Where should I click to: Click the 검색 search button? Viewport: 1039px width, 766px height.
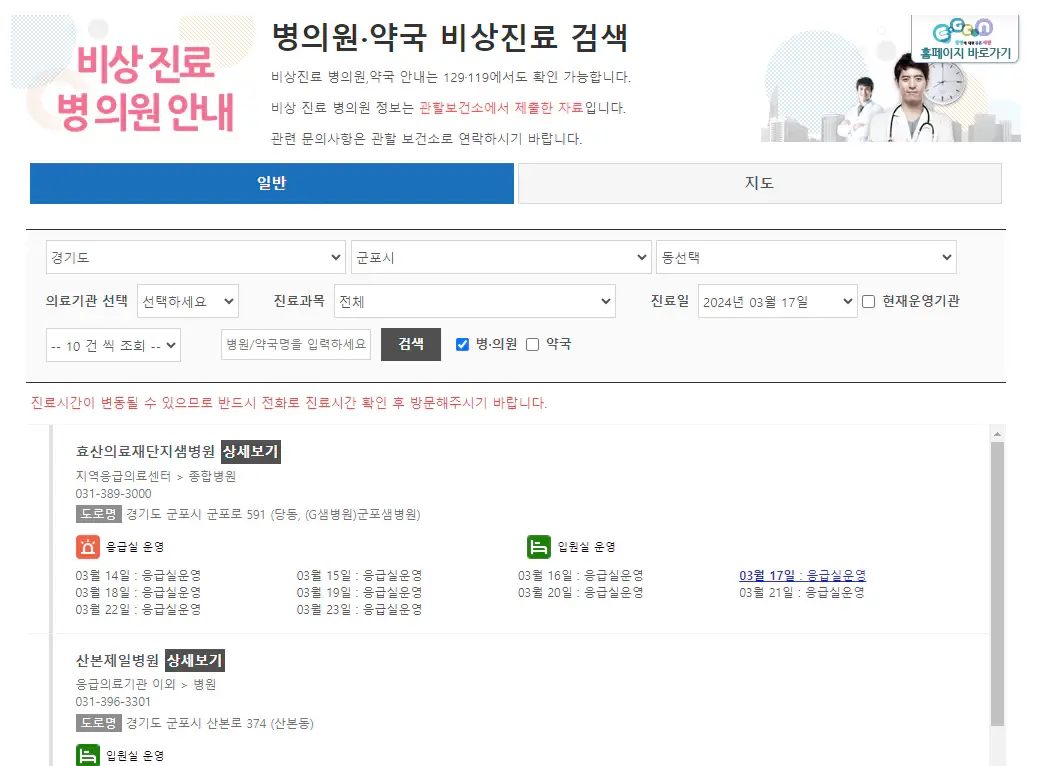[413, 344]
